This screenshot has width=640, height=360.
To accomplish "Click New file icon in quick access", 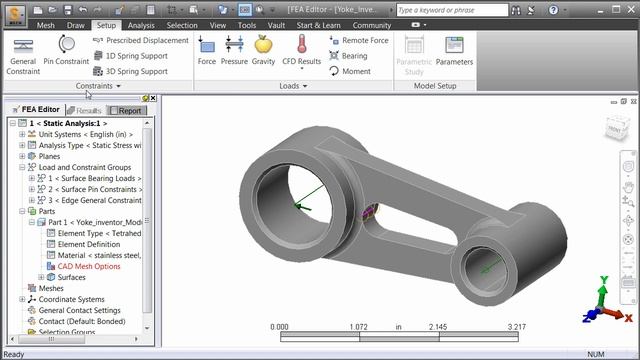I will pos(38,10).
